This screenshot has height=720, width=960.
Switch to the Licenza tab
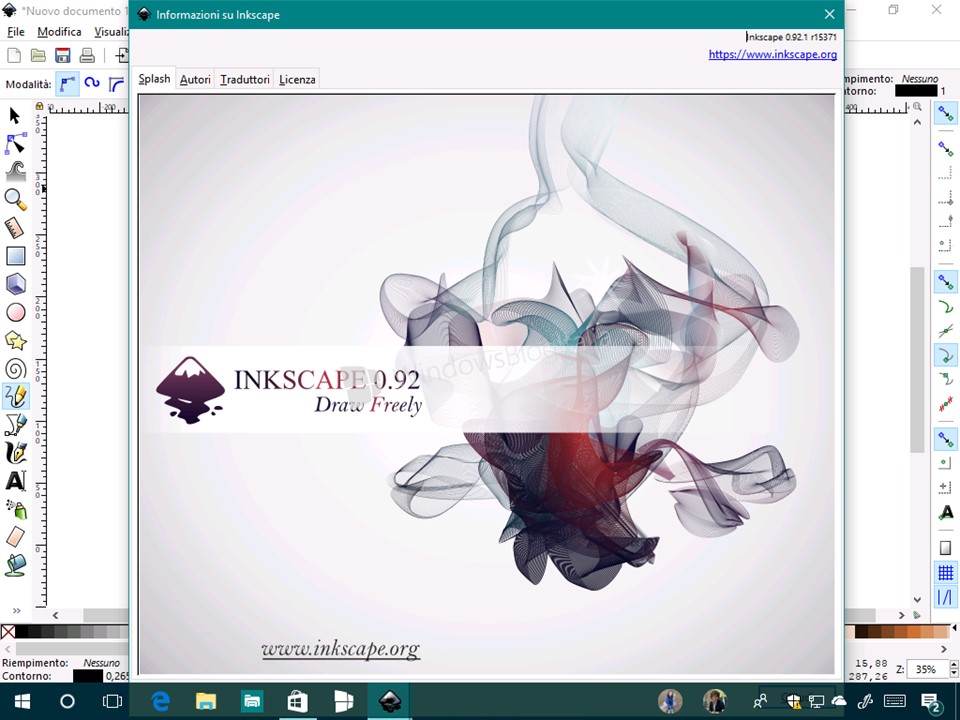(297, 80)
